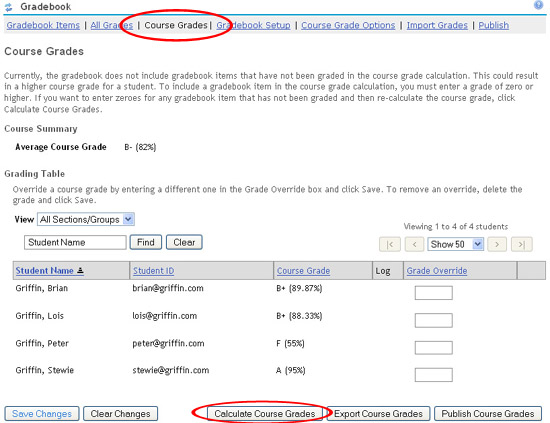The width and height of the screenshot is (550, 423).
Task: Go to last page of students
Action: coord(522,244)
